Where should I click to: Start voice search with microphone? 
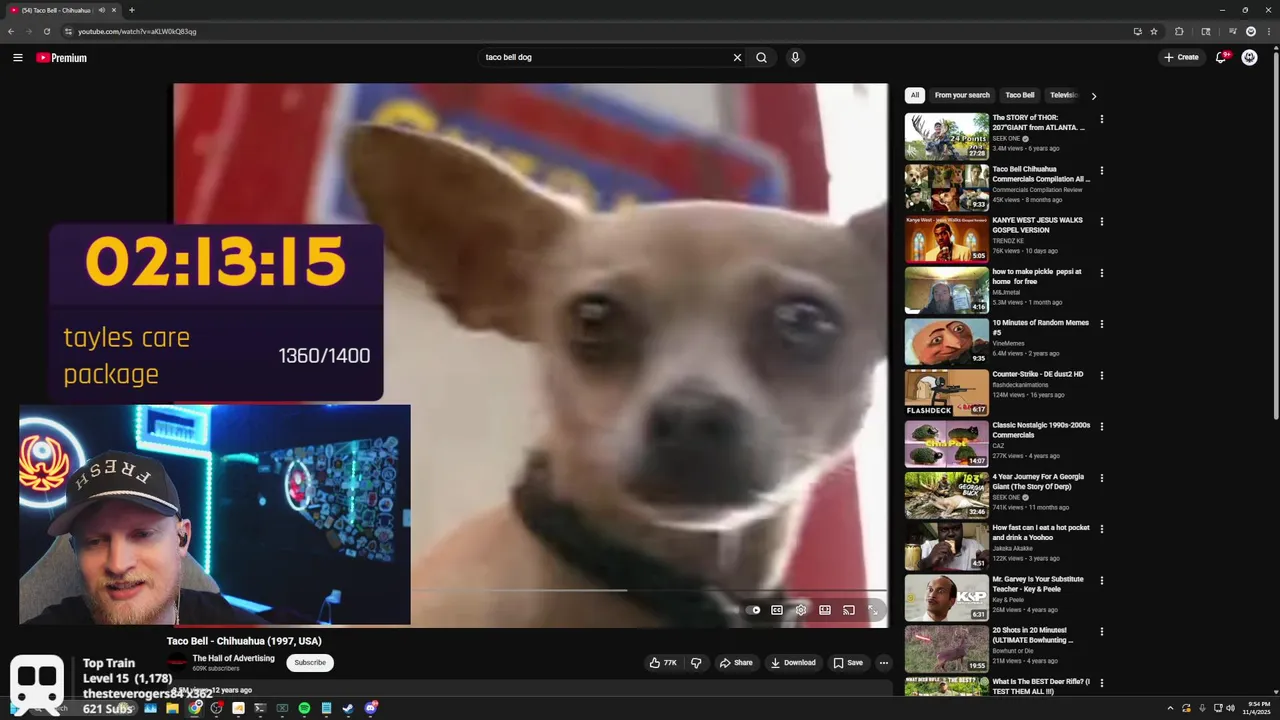[795, 58]
